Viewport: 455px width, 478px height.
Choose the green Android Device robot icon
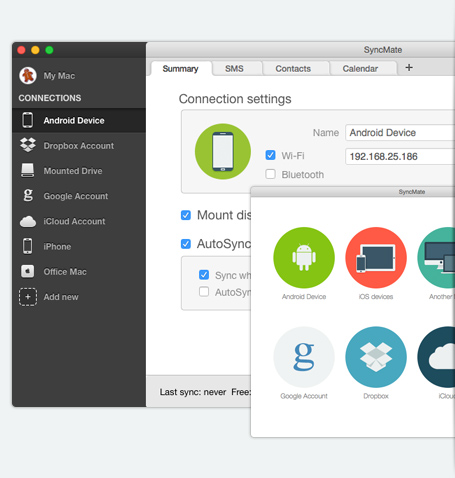[304, 258]
